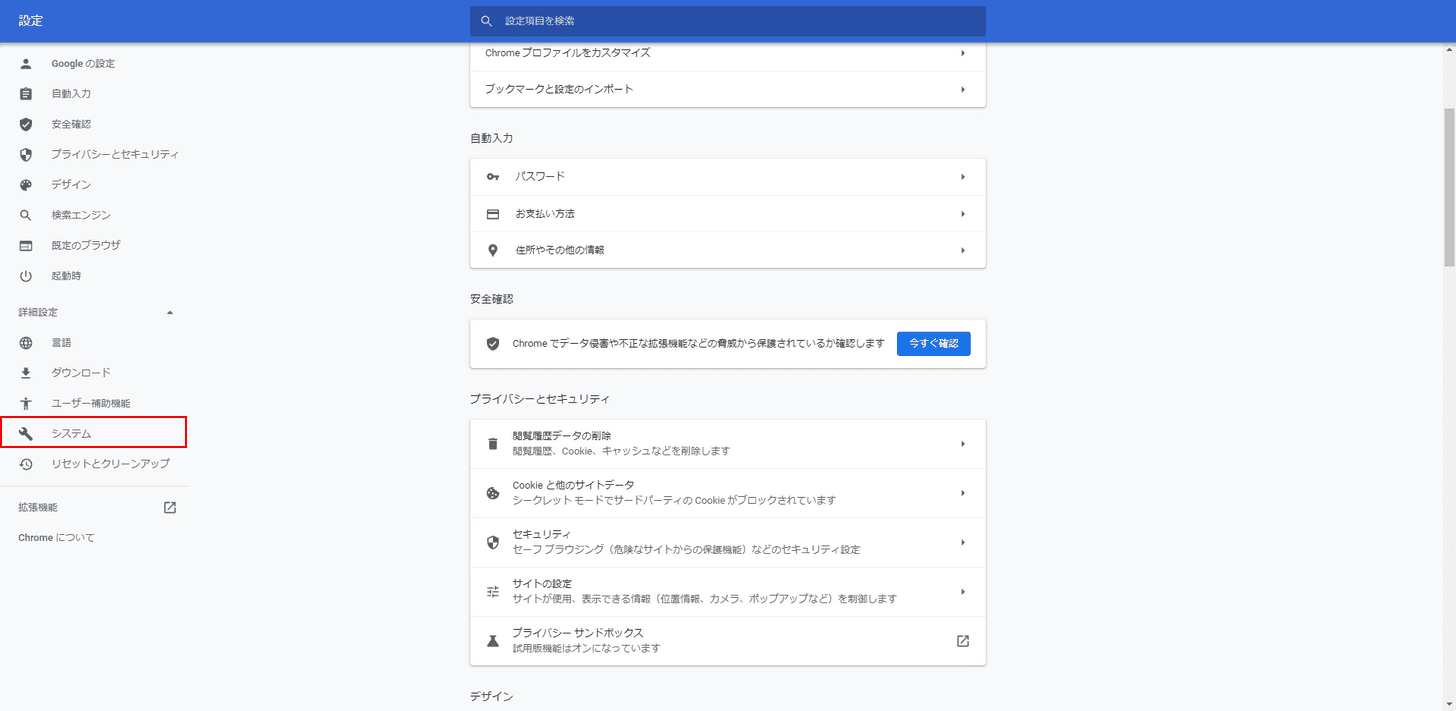Click the trash icon in 閲覧履歴データの削除 row
Image resolution: width=1456 pixels, height=711 pixels.
click(x=492, y=443)
